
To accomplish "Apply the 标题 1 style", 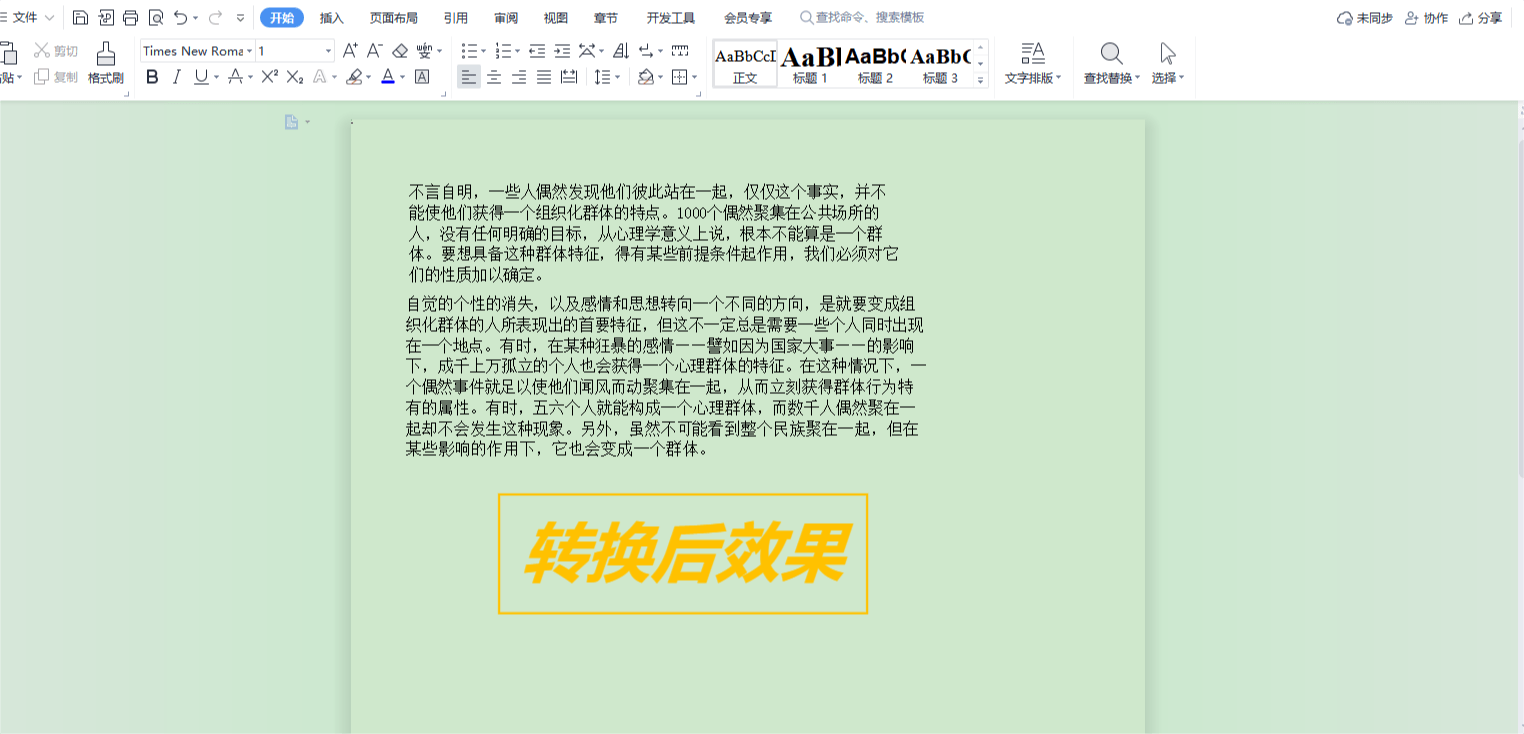I will pyautogui.click(x=810, y=64).
